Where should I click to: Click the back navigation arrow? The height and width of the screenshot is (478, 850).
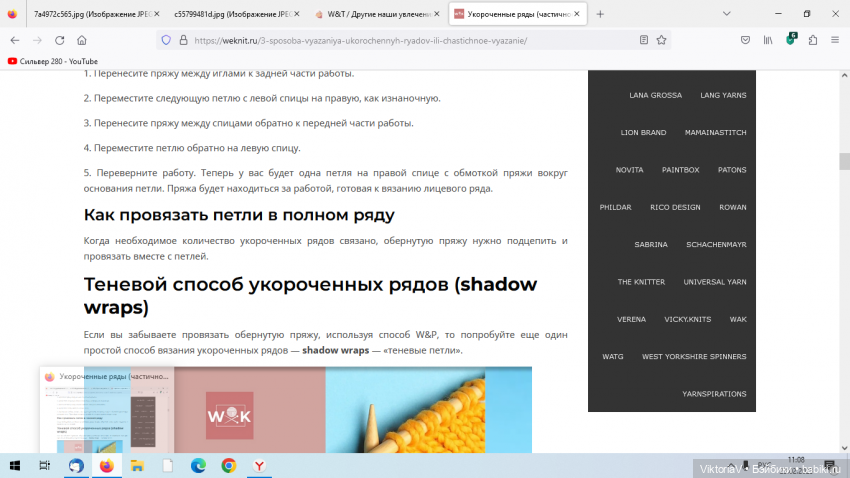point(15,40)
